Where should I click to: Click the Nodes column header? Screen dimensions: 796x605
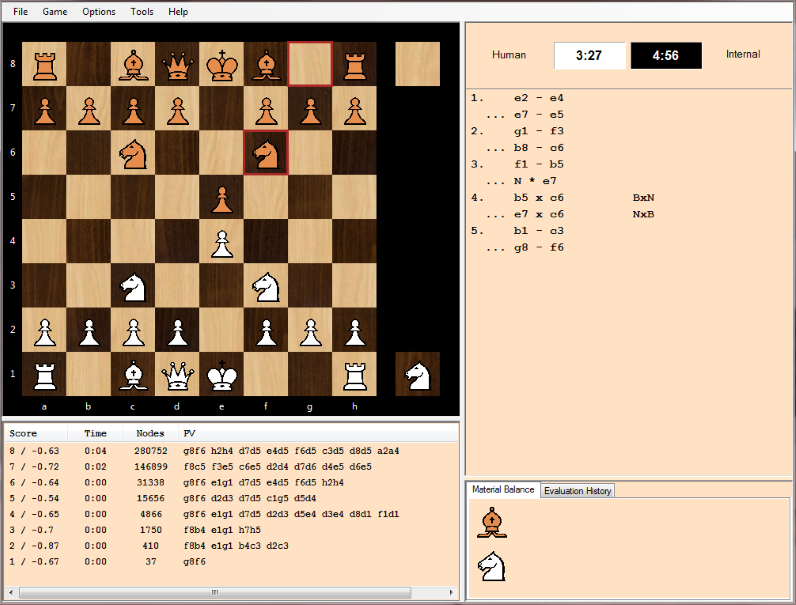150,433
